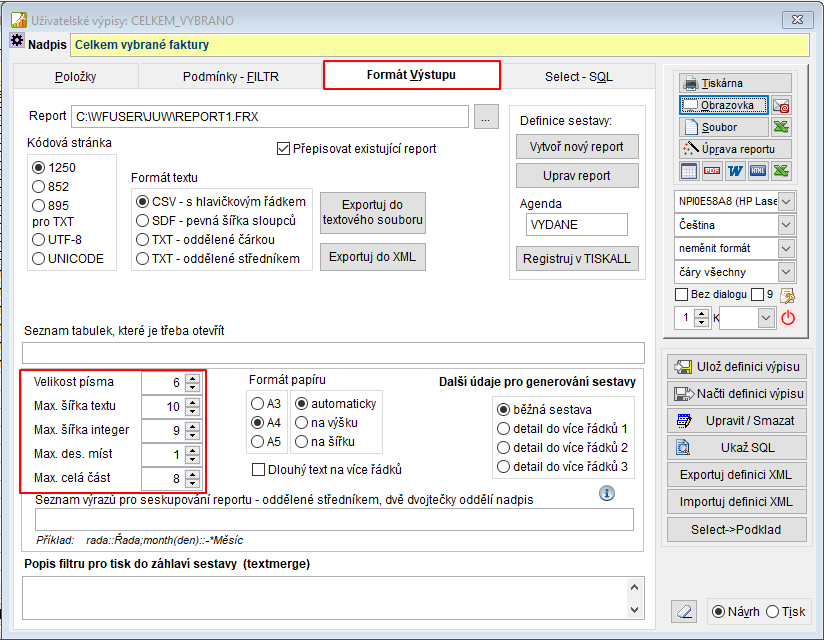This screenshot has width=824, height=640.
Task: Open Čeština language dropdown
Action: click(x=786, y=225)
